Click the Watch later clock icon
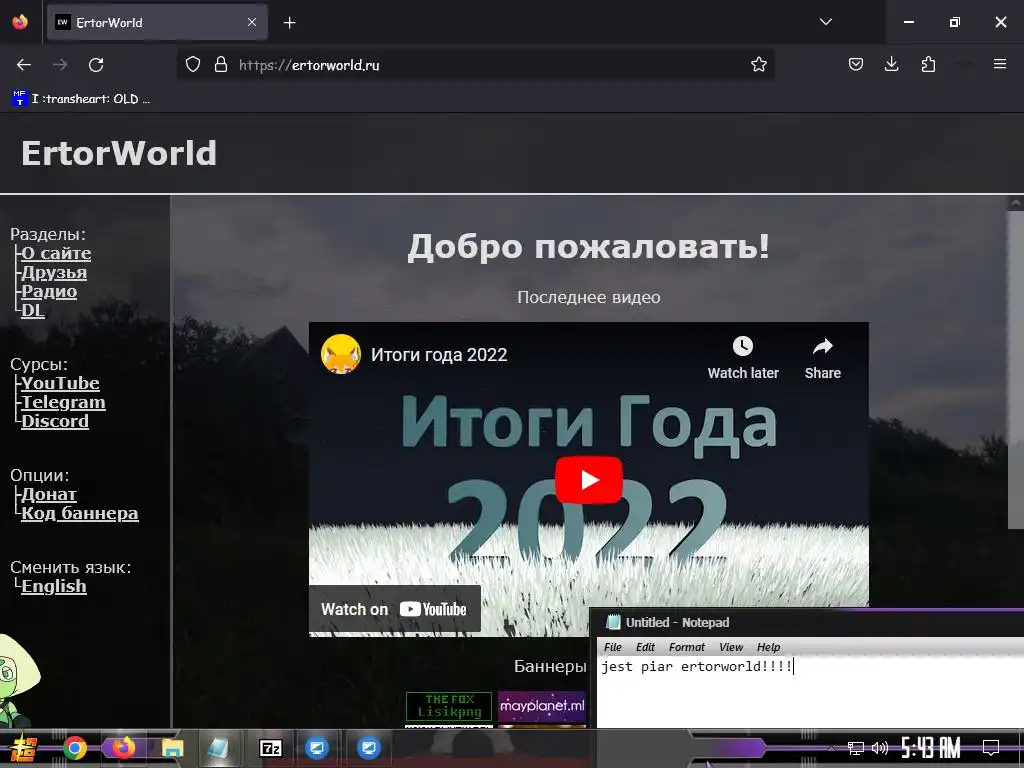Viewport: 1024px width, 768px height. click(x=743, y=346)
